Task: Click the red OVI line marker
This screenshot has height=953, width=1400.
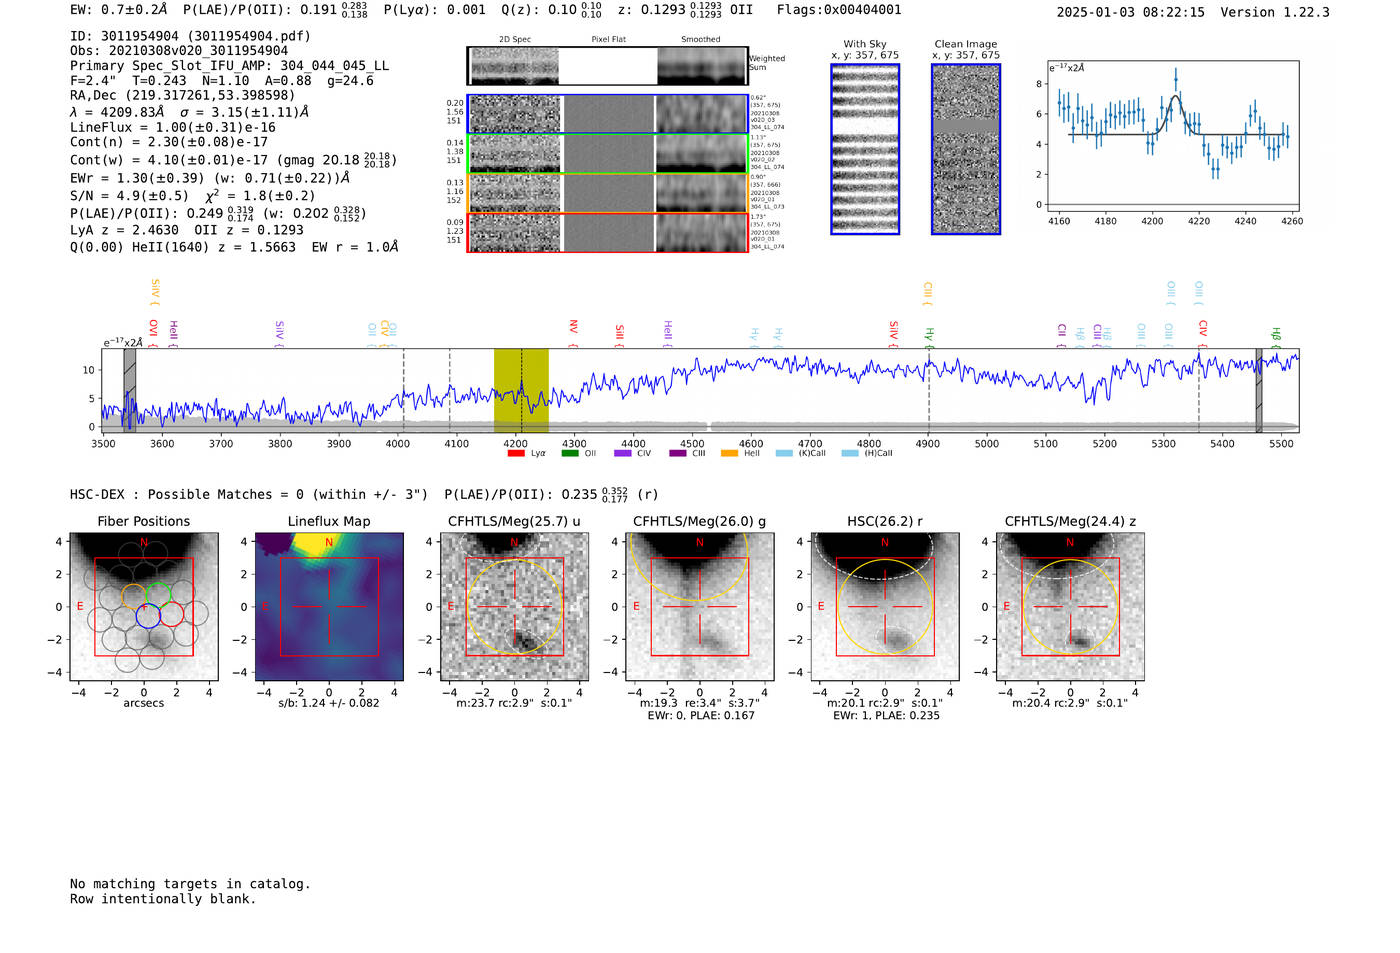Action: pos(153,332)
